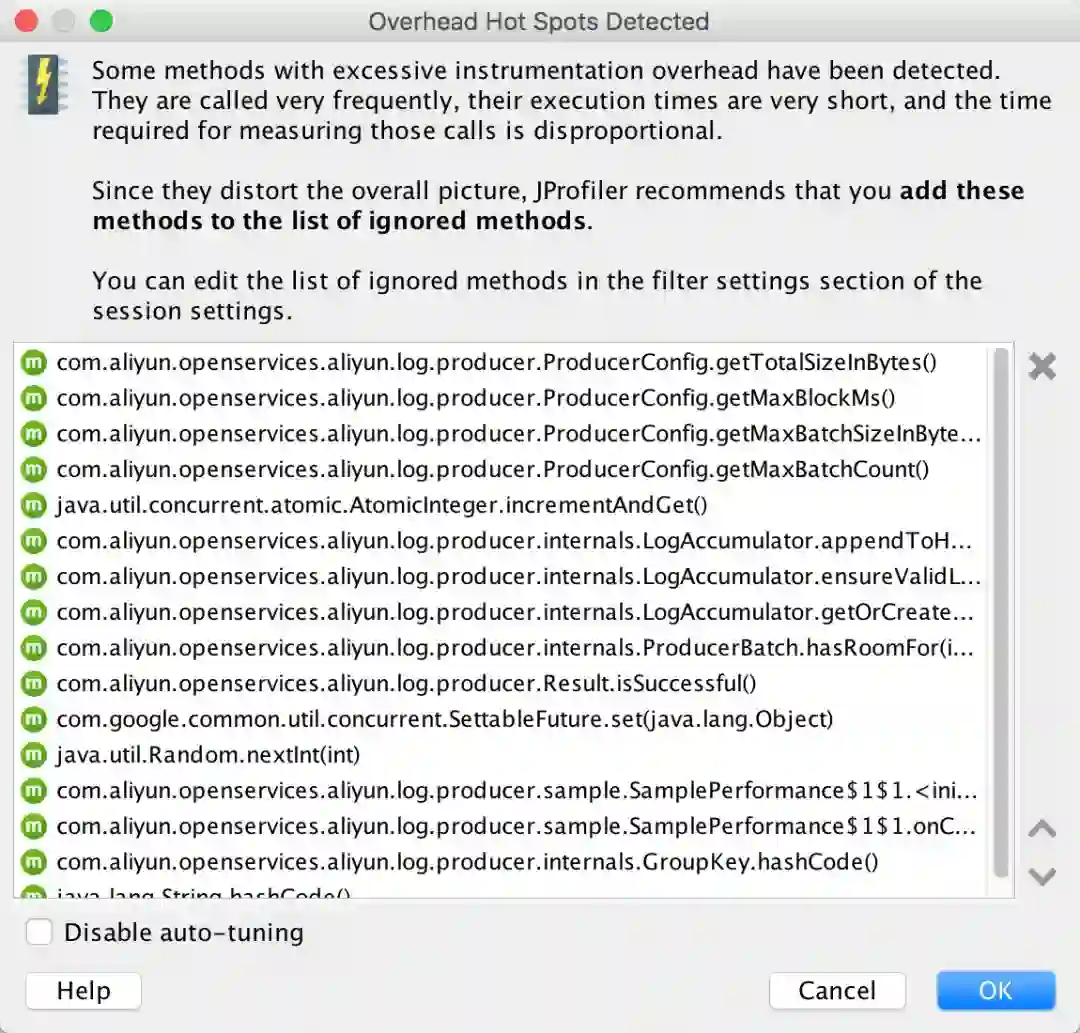Image resolution: width=1080 pixels, height=1033 pixels.
Task: Select the ProducerBatch.hasRoomFor method row
Action: click(514, 647)
